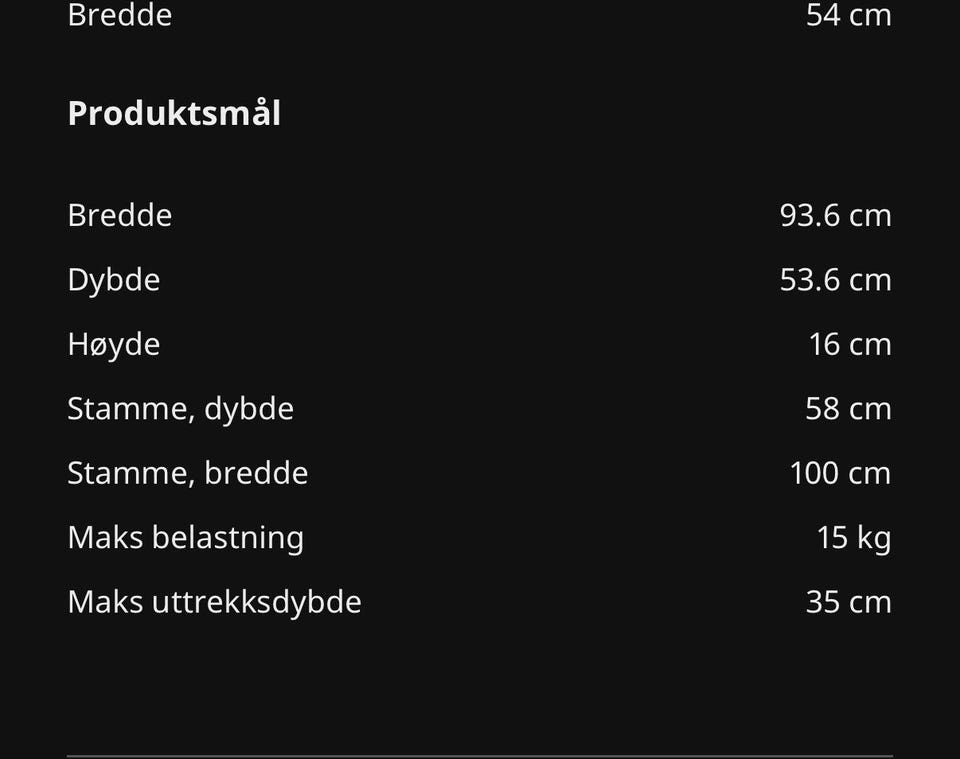Select the 100 cm value
The height and width of the screenshot is (759, 960).
click(x=840, y=472)
